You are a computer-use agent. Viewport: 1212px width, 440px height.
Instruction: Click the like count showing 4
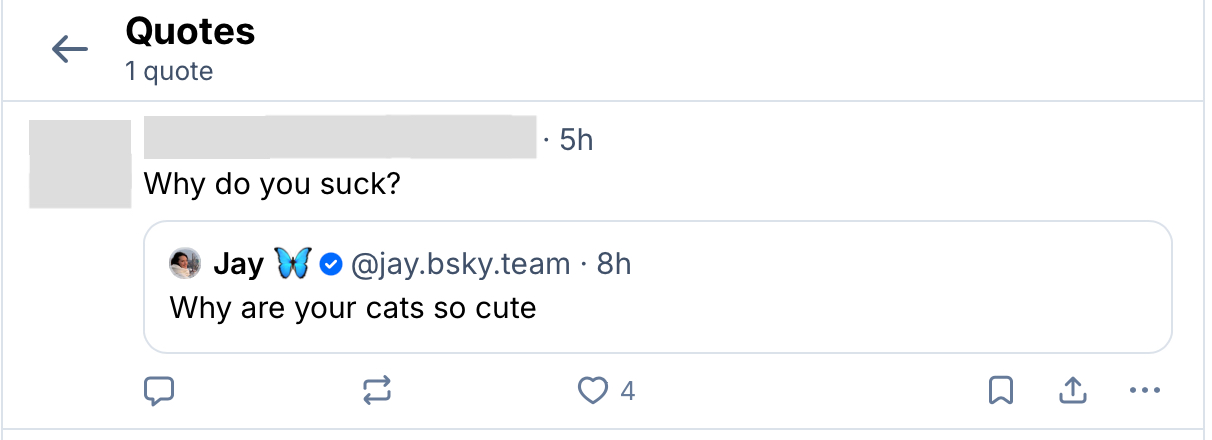628,391
